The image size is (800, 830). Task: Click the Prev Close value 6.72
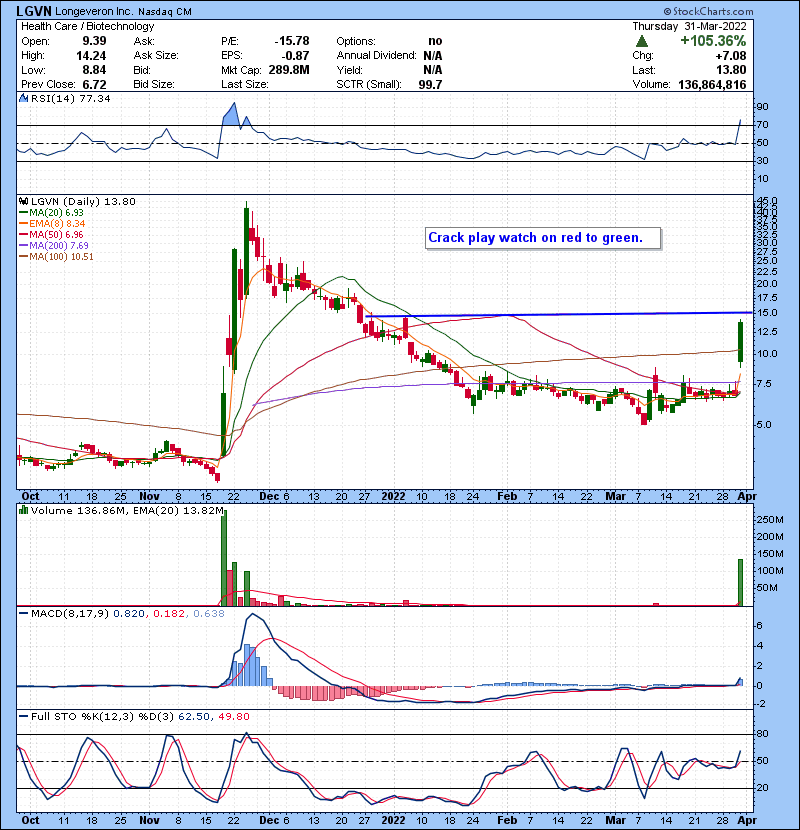coord(94,84)
